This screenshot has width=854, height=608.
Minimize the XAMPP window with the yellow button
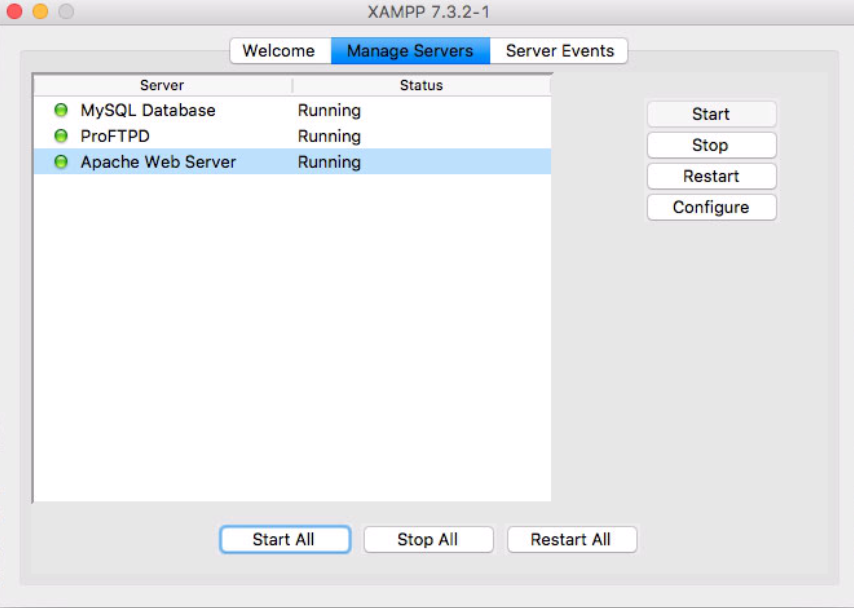point(40,11)
